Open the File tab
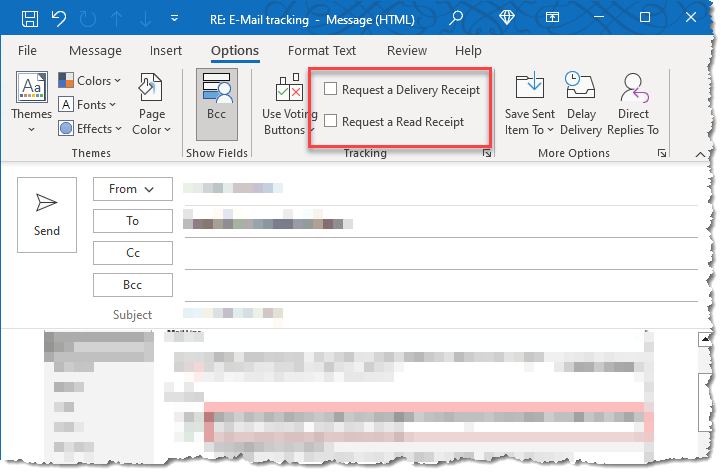 click(27, 50)
